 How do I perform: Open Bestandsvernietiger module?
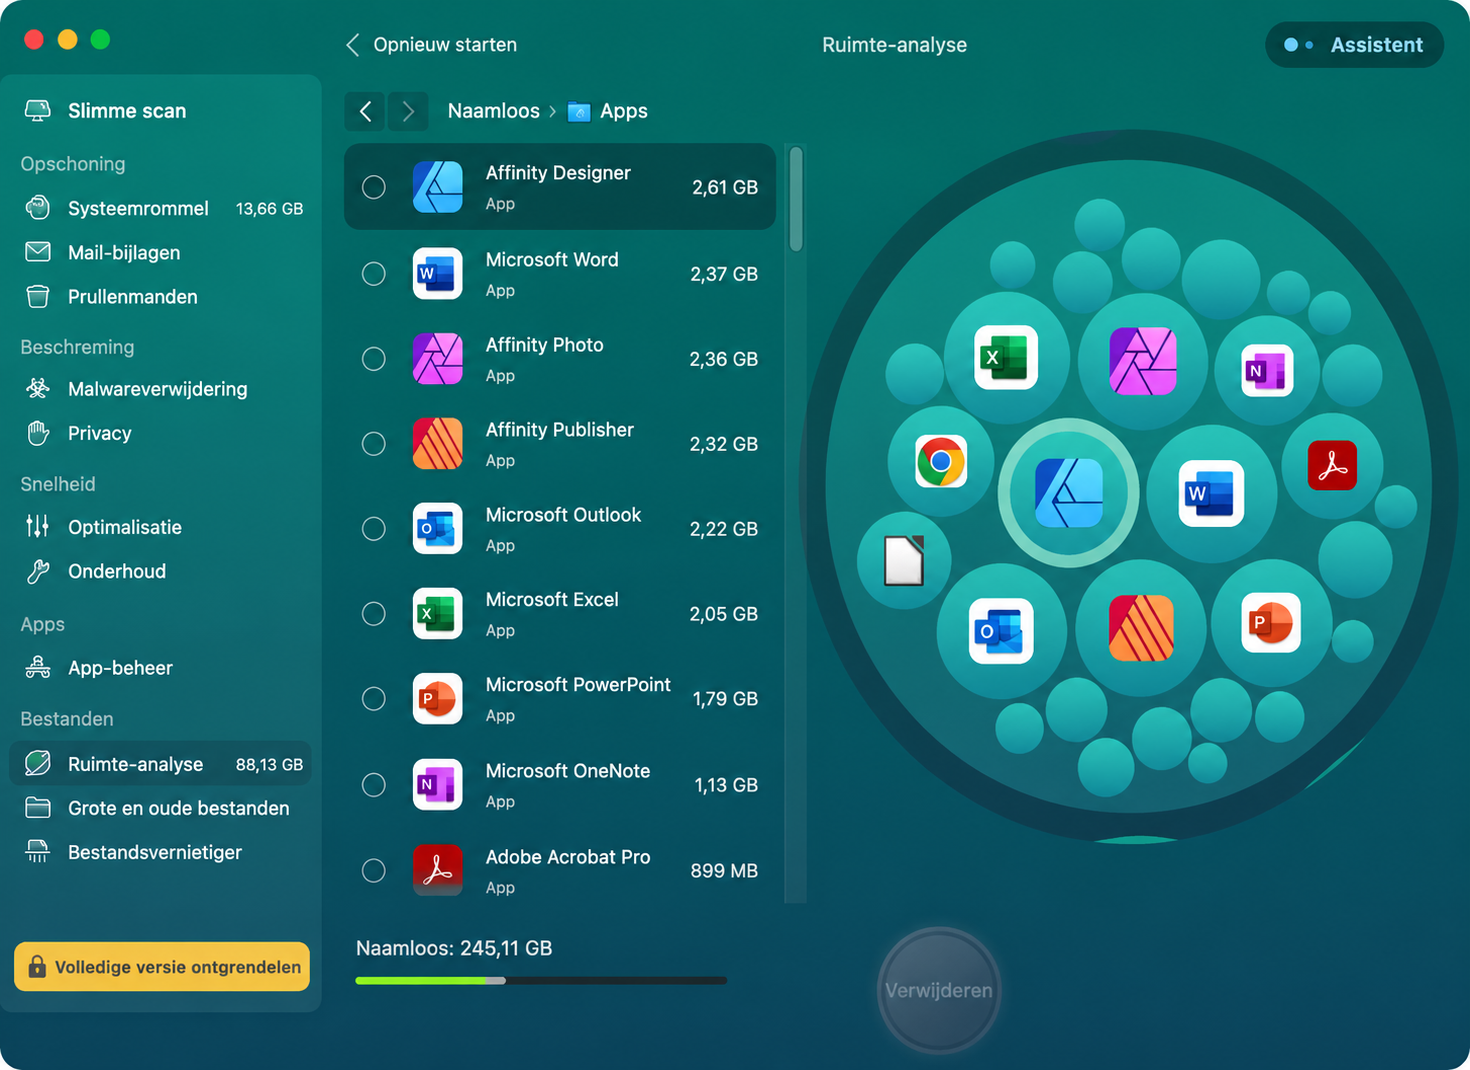point(161,852)
